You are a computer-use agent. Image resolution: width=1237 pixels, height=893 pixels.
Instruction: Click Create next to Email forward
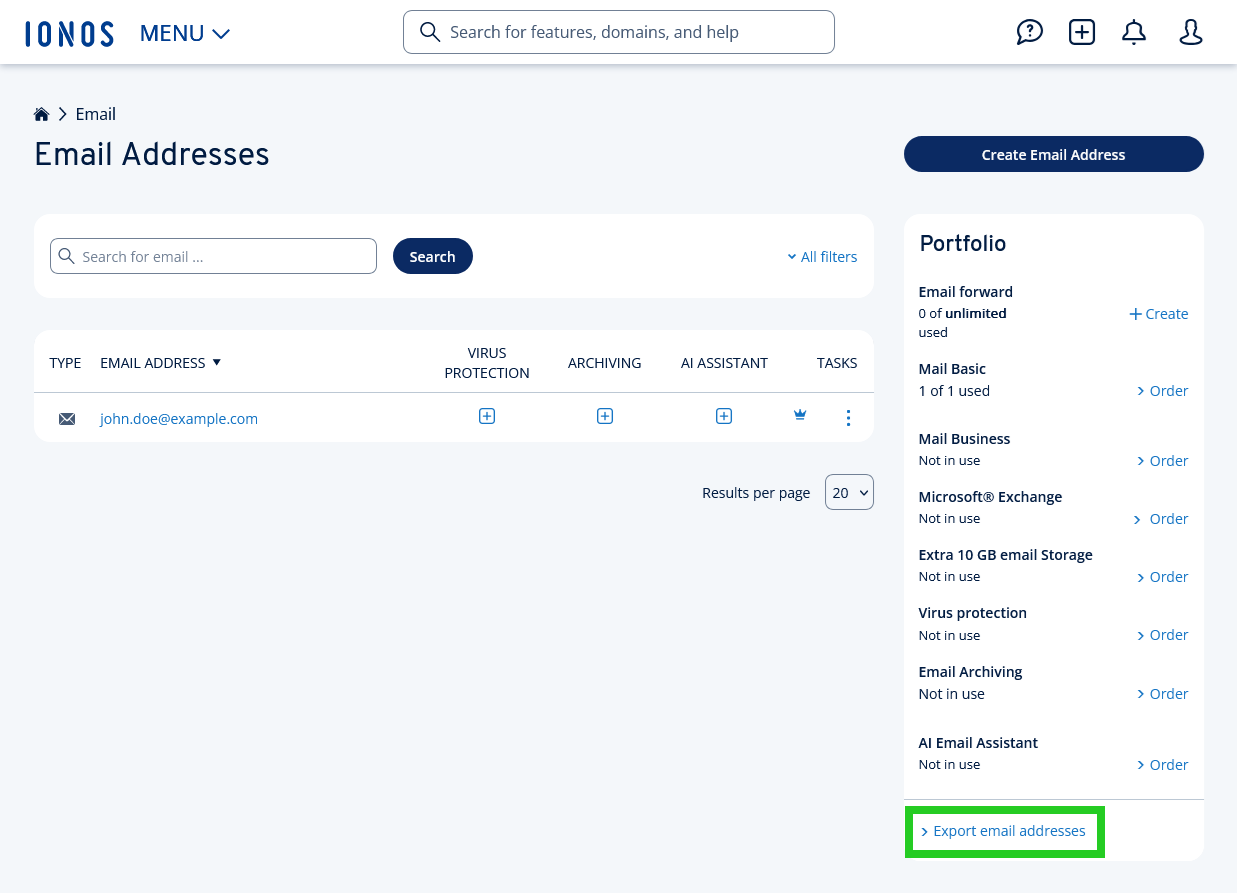[x=1159, y=314]
